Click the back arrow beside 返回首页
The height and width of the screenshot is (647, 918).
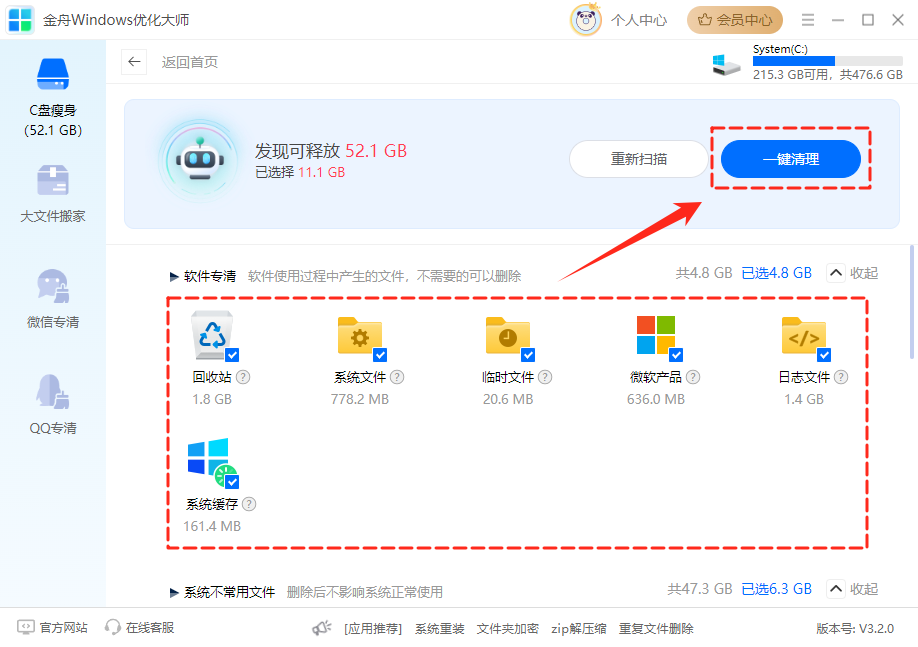134,62
